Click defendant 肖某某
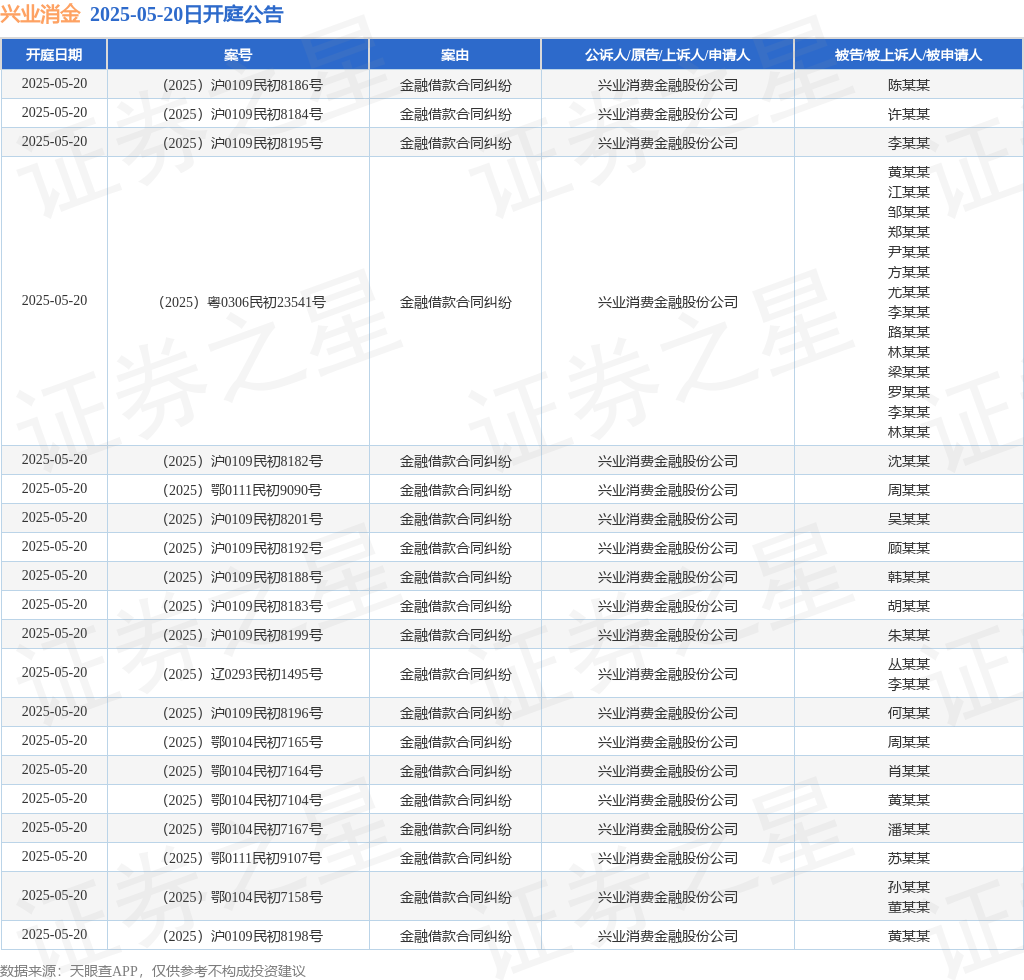The width and height of the screenshot is (1024, 980). click(908, 771)
